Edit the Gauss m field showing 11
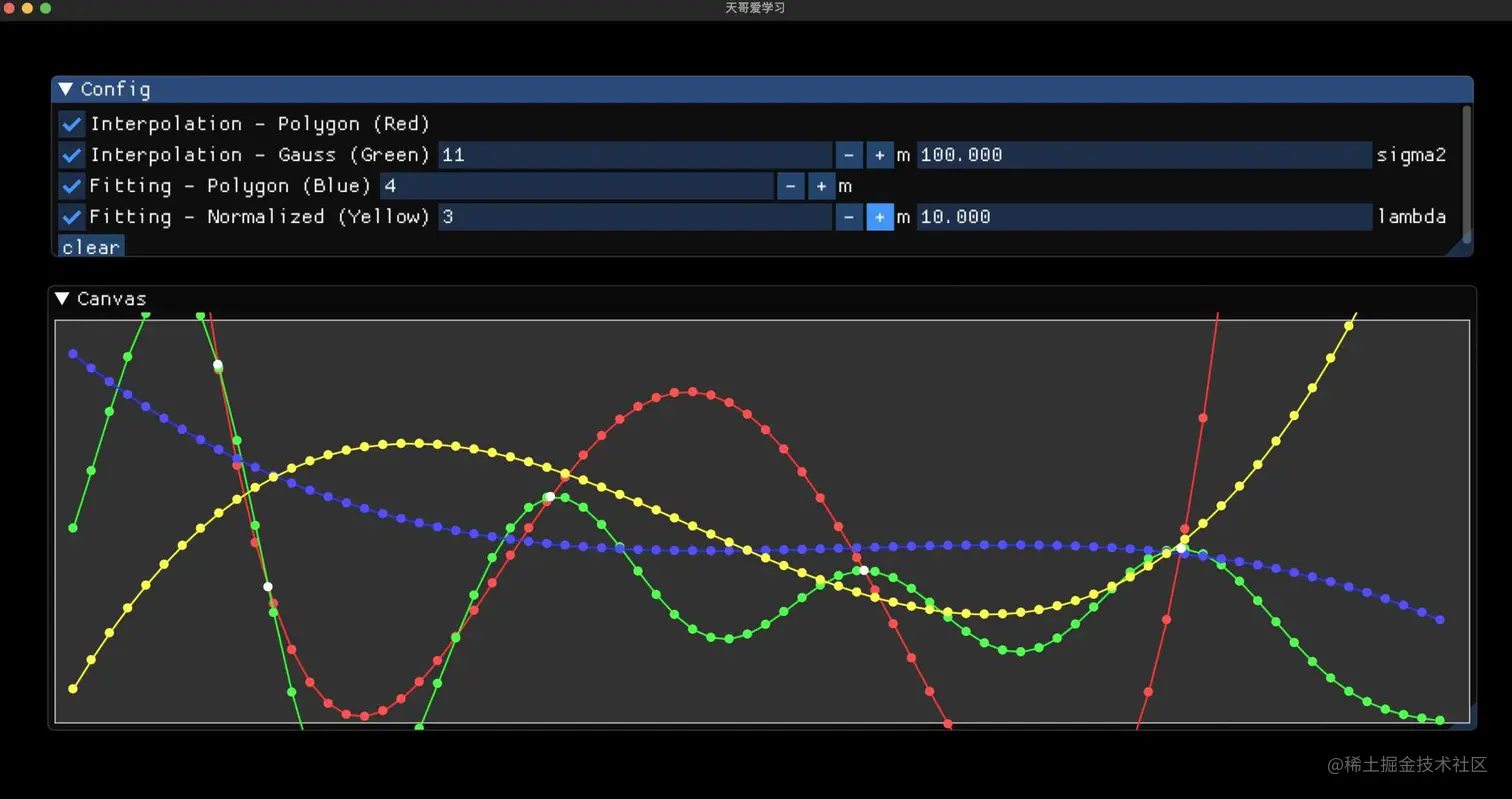This screenshot has height=799, width=1512. point(635,155)
